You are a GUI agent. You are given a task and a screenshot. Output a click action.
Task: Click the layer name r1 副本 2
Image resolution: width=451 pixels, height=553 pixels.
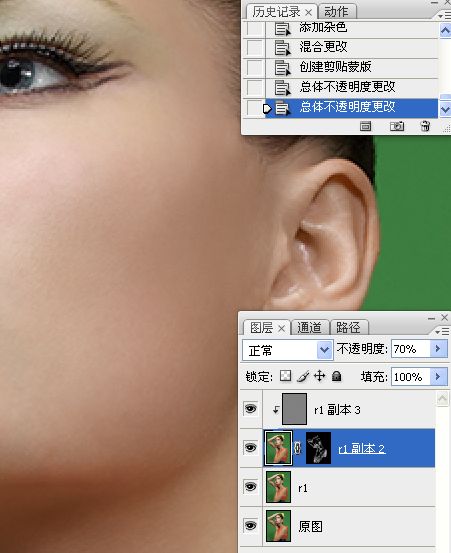click(x=361, y=449)
